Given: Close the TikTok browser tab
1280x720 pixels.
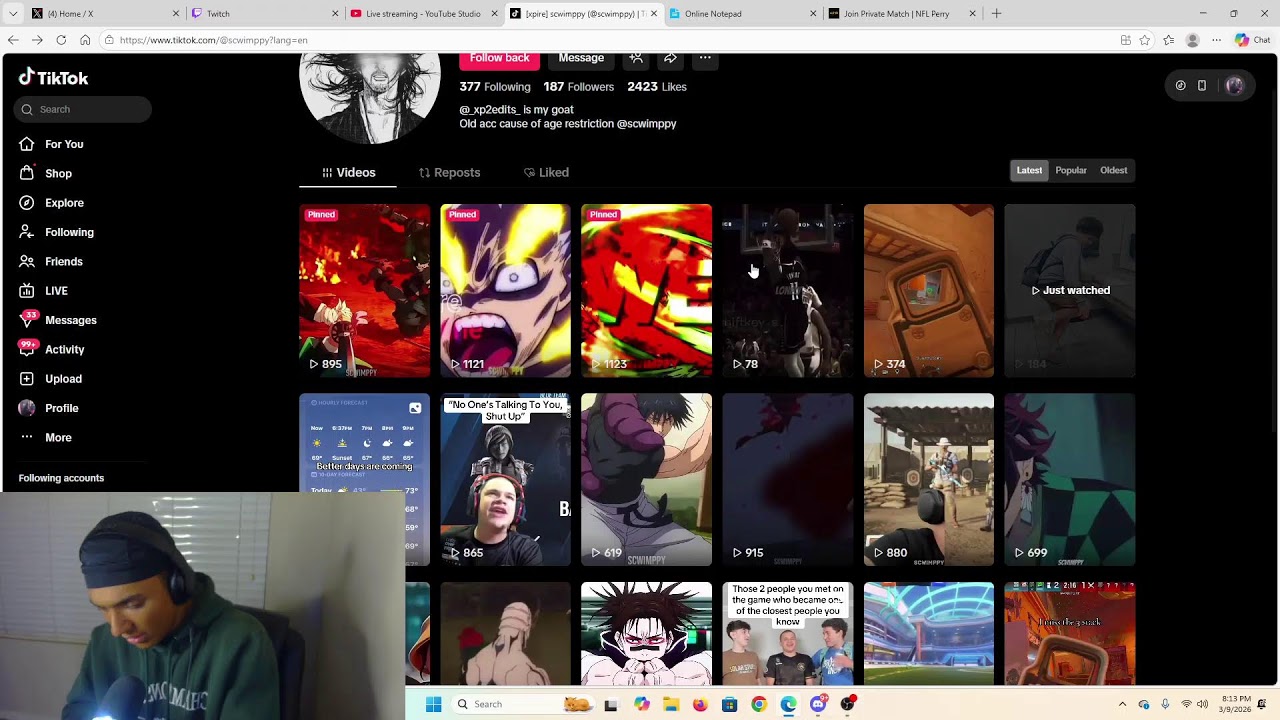Looking at the screenshot, I should (x=654, y=14).
